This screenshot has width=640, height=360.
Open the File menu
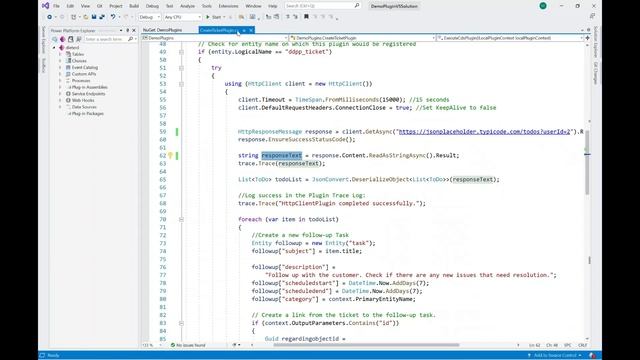[56, 6]
